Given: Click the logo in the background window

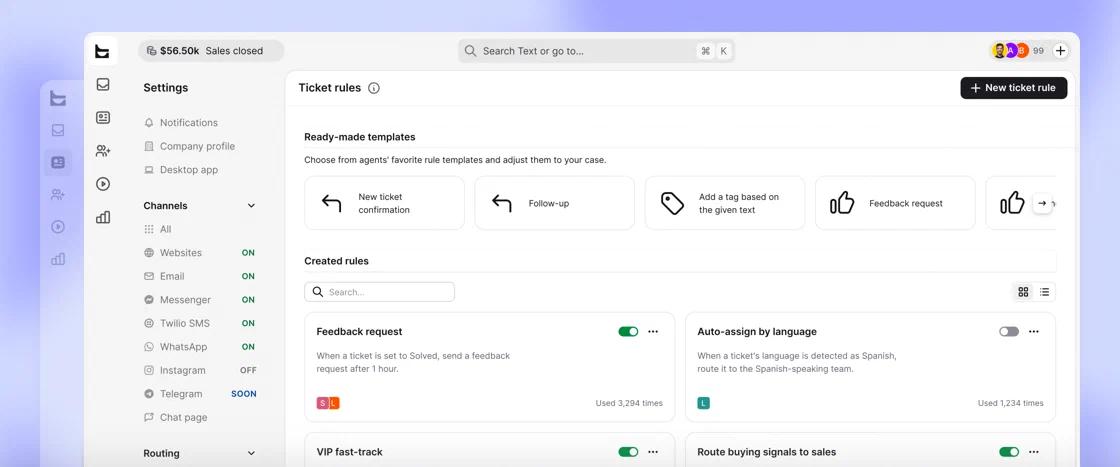Looking at the screenshot, I should click(x=58, y=99).
